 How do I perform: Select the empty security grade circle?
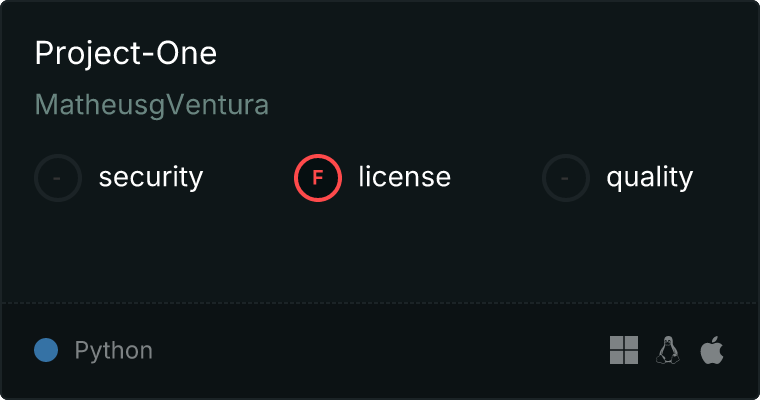point(58,178)
